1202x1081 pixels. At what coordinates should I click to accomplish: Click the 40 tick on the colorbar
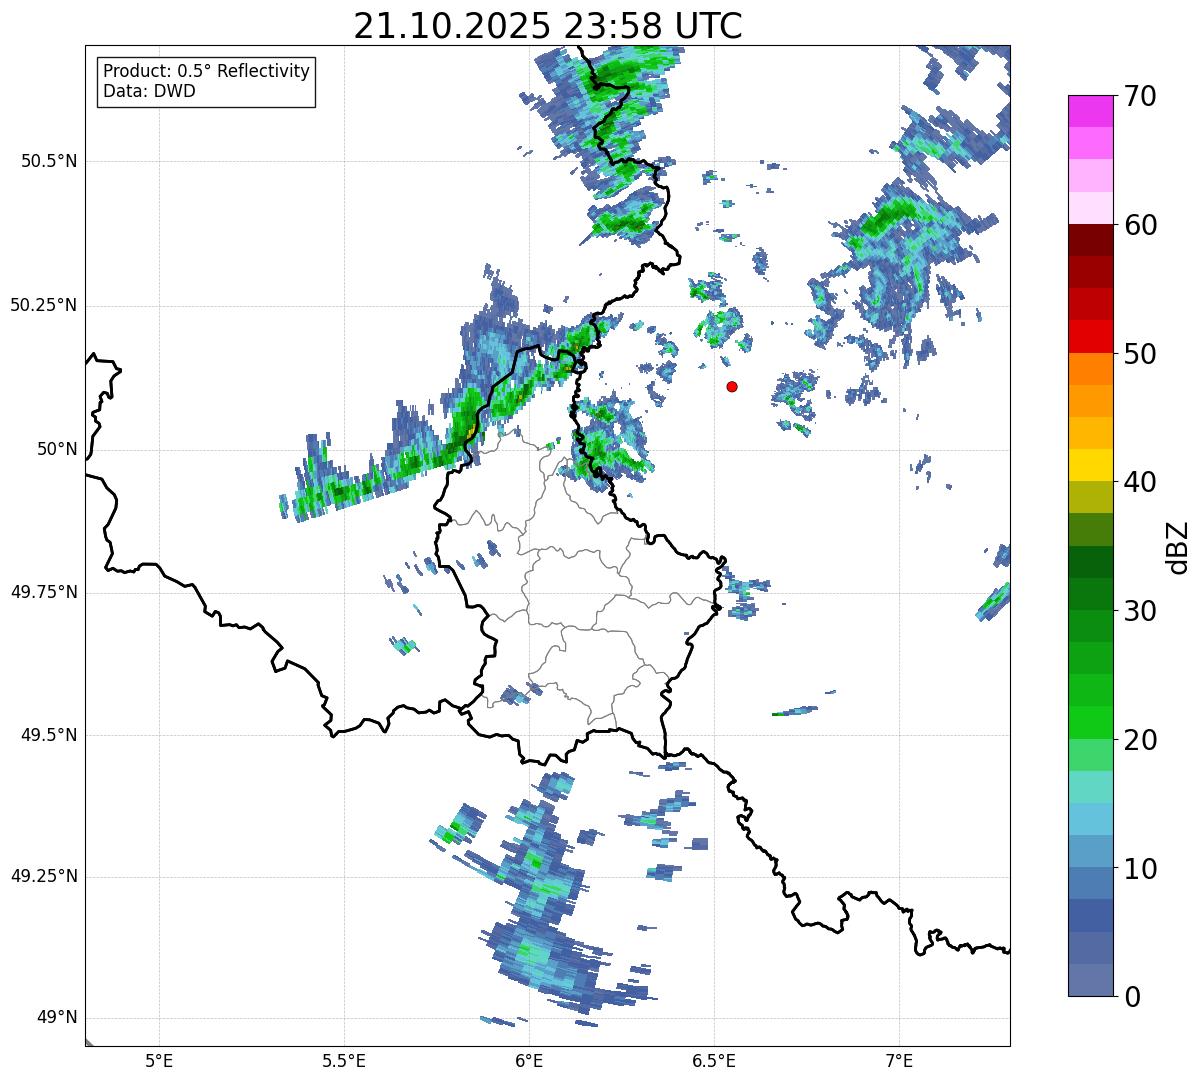click(x=1140, y=482)
